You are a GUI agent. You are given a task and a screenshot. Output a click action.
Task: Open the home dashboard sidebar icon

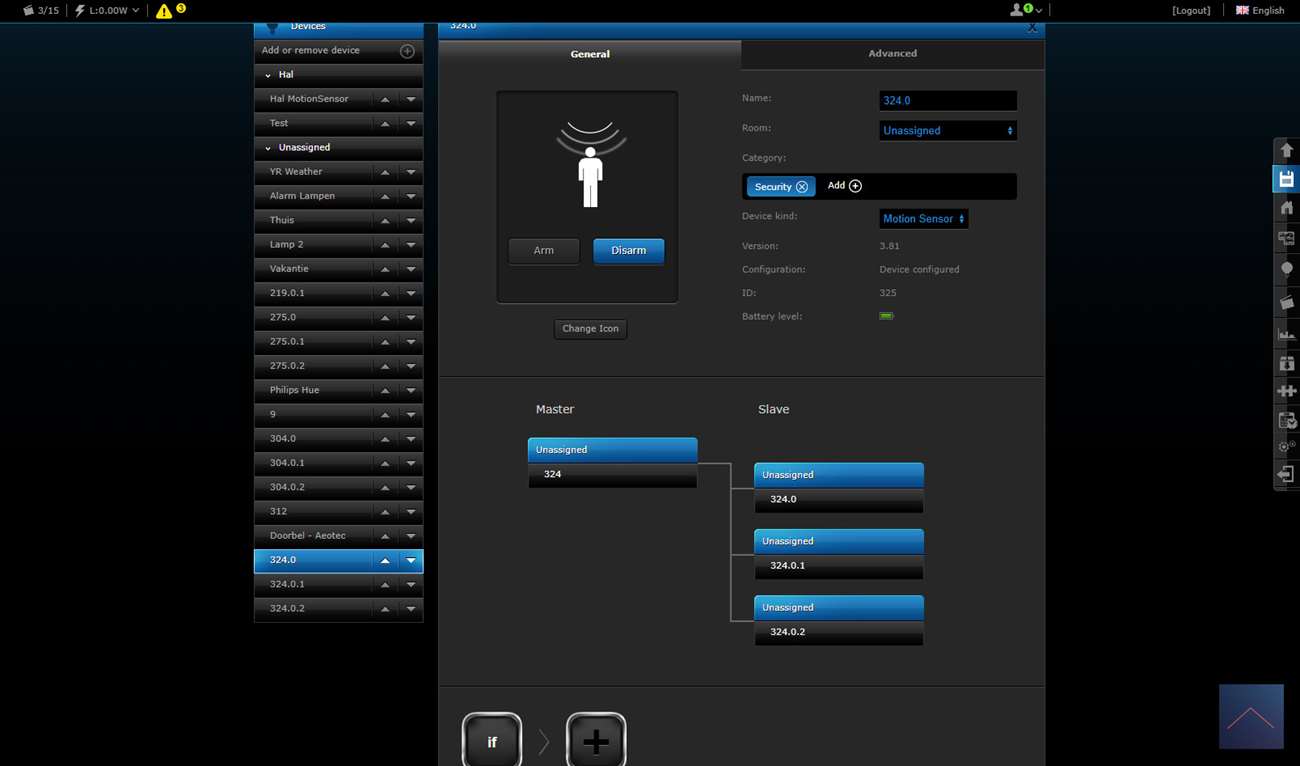tap(1286, 208)
